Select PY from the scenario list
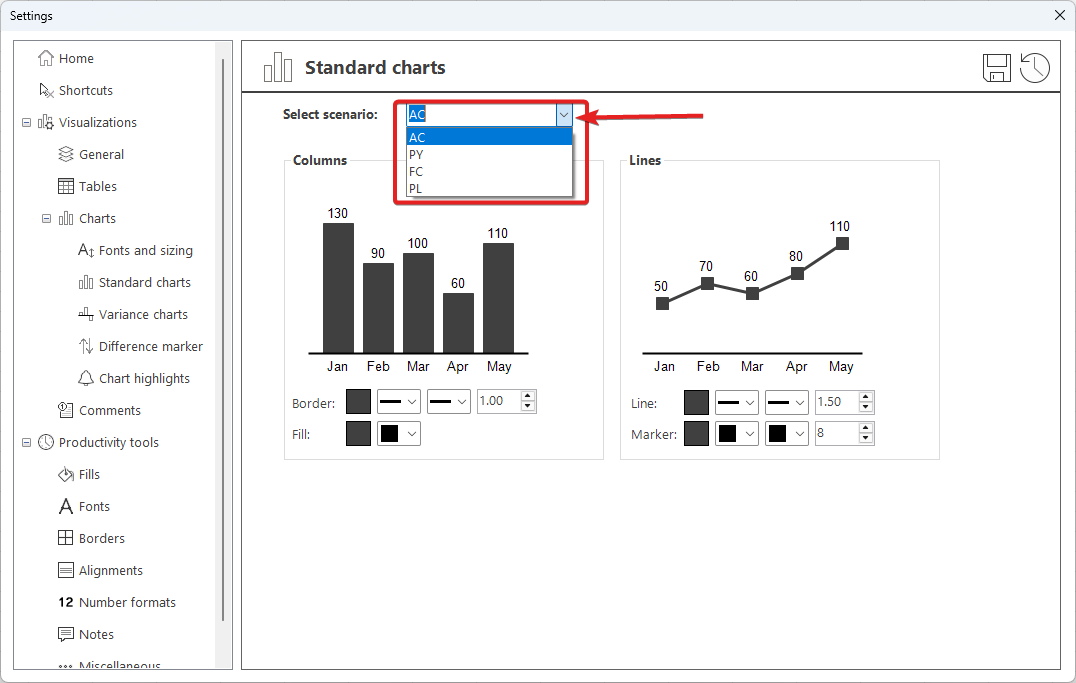Screen dimensions: 1076x683 (x=416, y=155)
